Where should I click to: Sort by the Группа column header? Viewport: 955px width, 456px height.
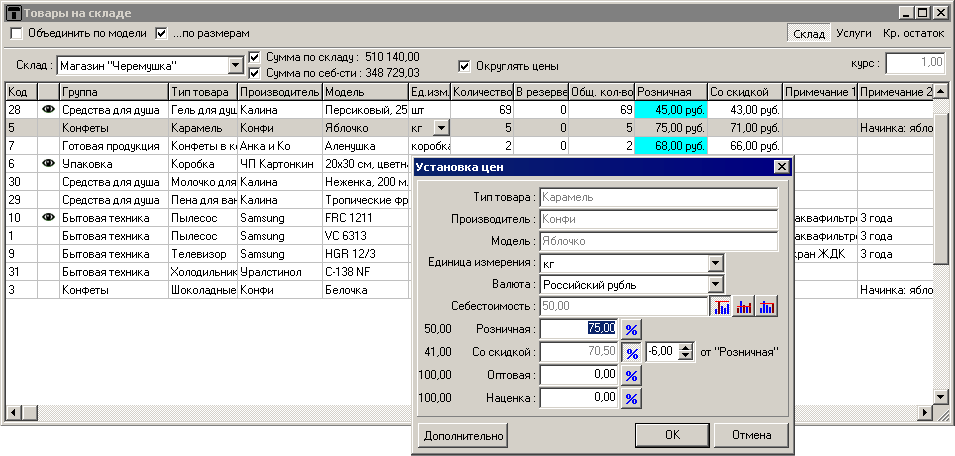tap(114, 92)
